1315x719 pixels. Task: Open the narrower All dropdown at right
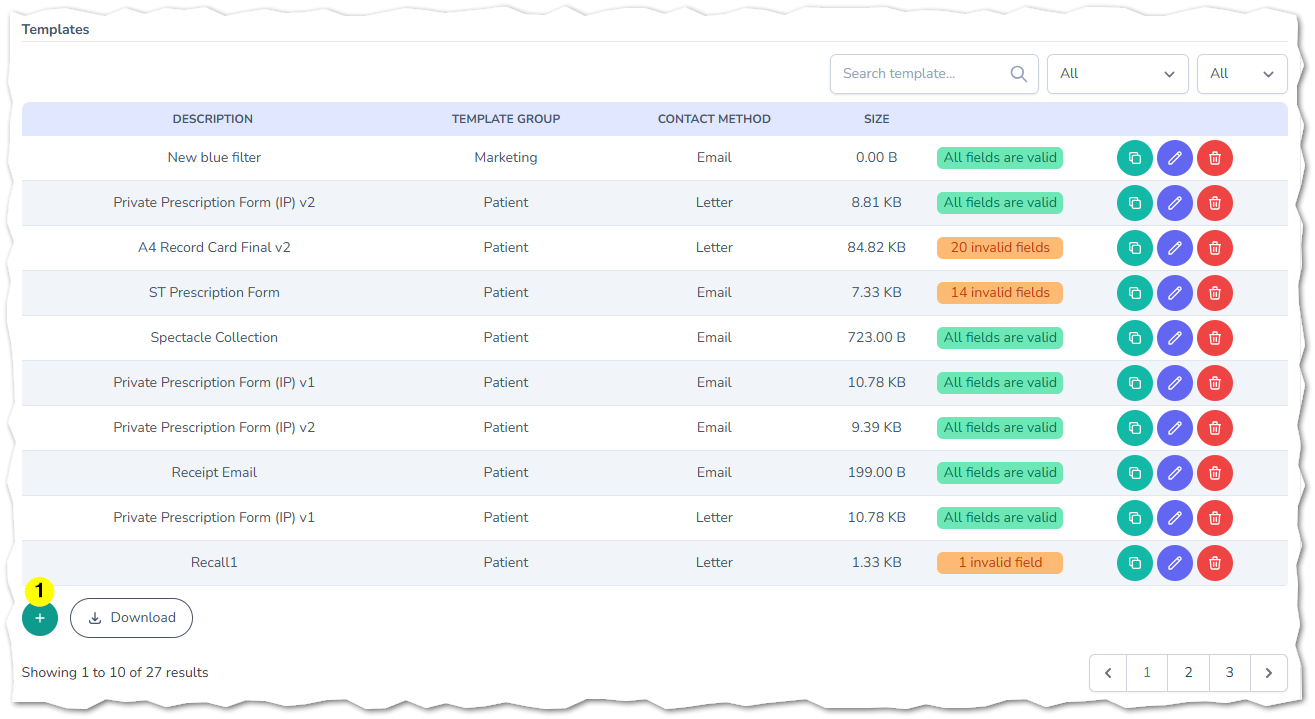click(1242, 74)
